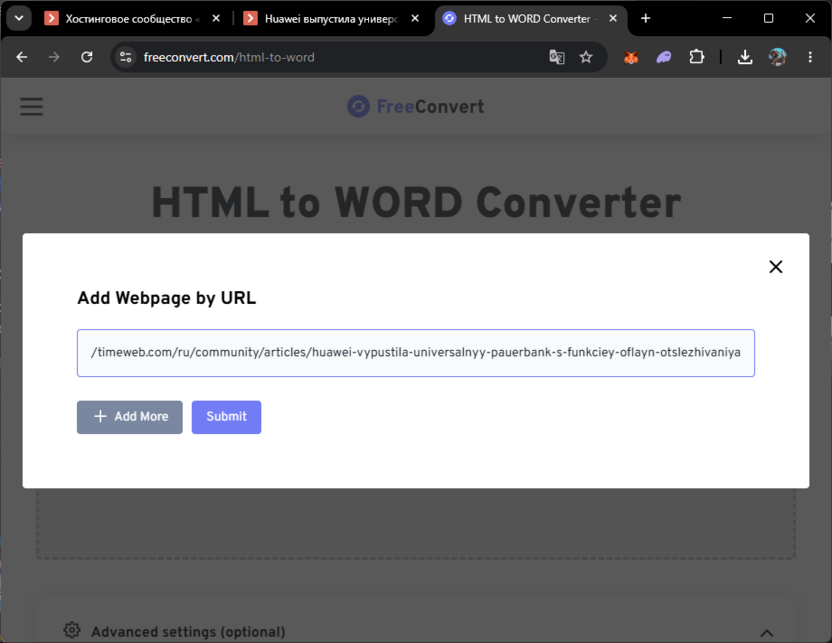Open the hamburger menu on FreeConvert
The width and height of the screenshot is (832, 643).
[32, 107]
